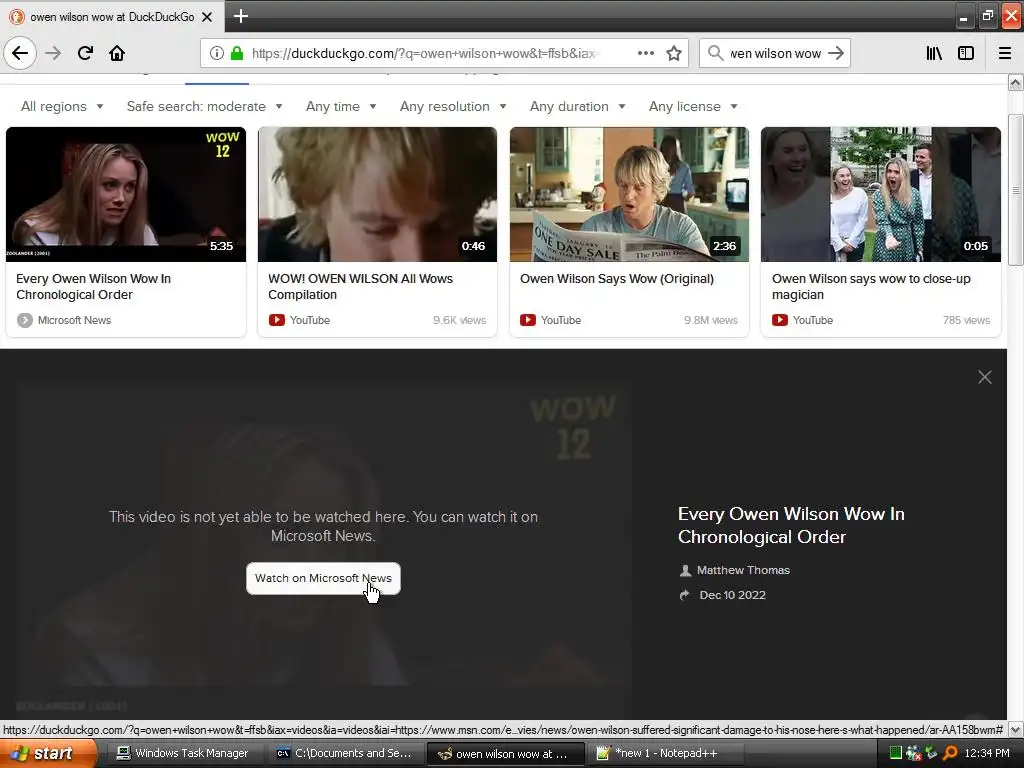Expand the Any time filter
Viewport: 1024px width, 768px height.
pyautogui.click(x=341, y=106)
